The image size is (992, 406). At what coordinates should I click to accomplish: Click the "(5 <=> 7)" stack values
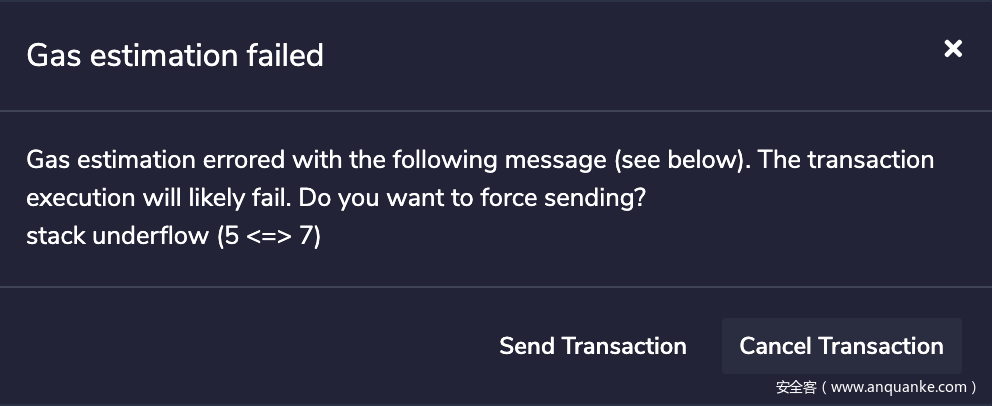[268, 239]
